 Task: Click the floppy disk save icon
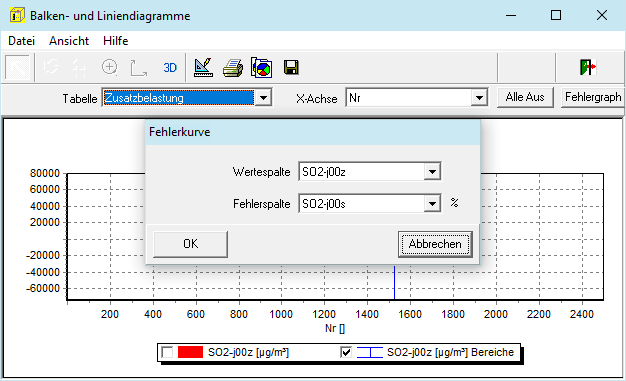click(x=291, y=67)
